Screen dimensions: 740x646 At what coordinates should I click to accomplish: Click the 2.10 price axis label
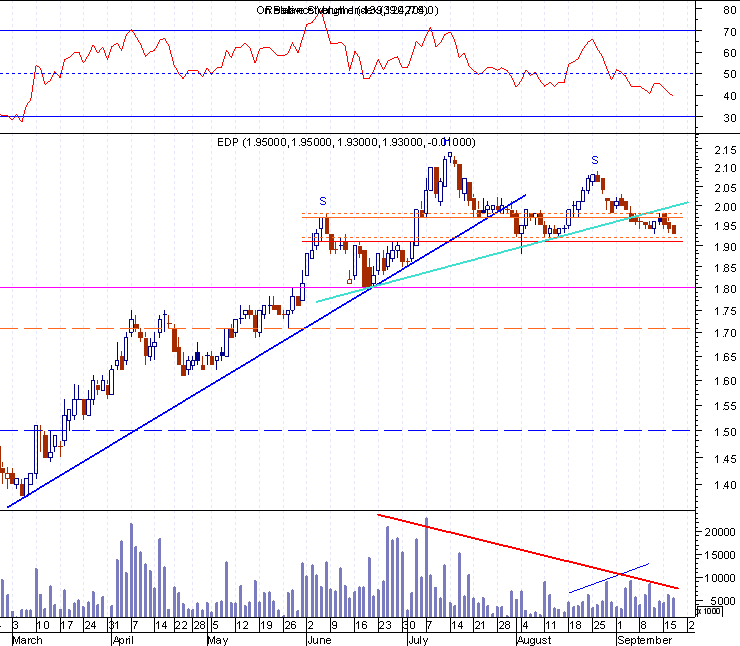click(x=725, y=168)
